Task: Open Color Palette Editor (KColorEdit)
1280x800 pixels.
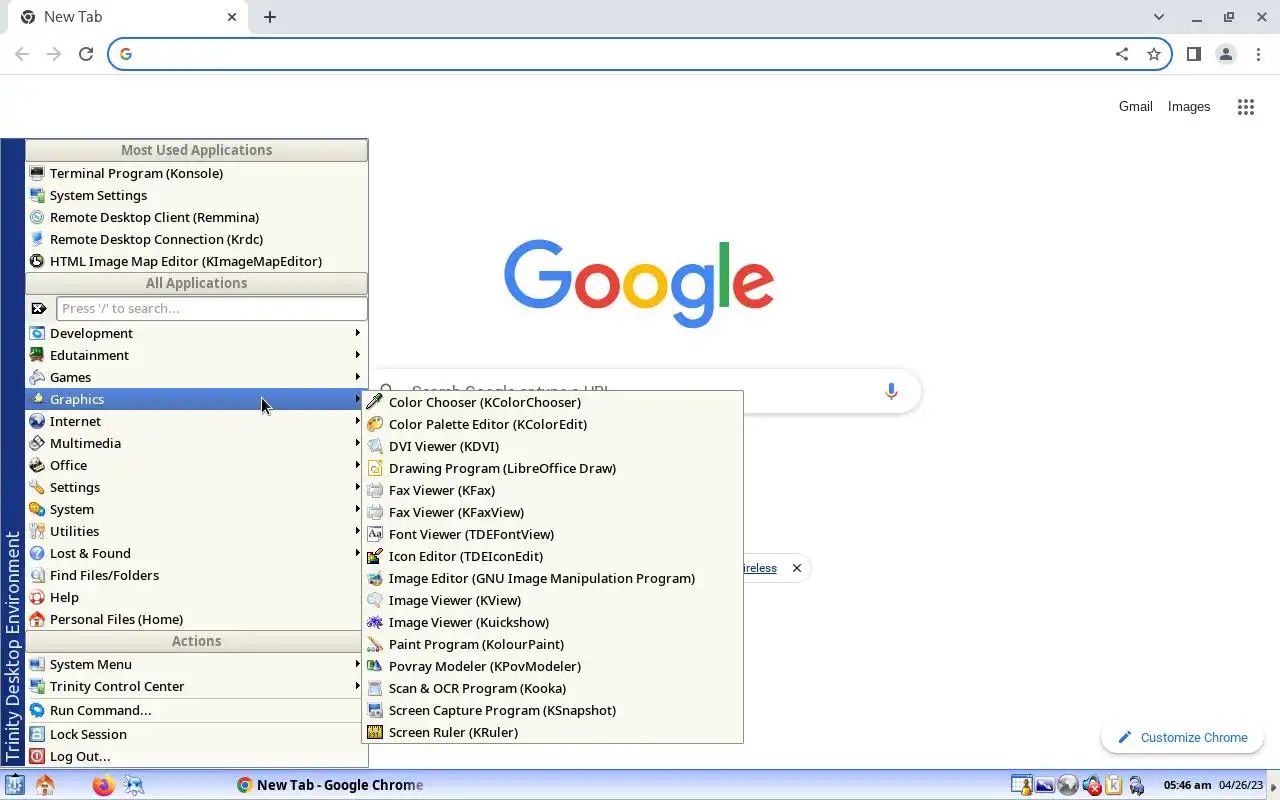Action: pos(552,424)
